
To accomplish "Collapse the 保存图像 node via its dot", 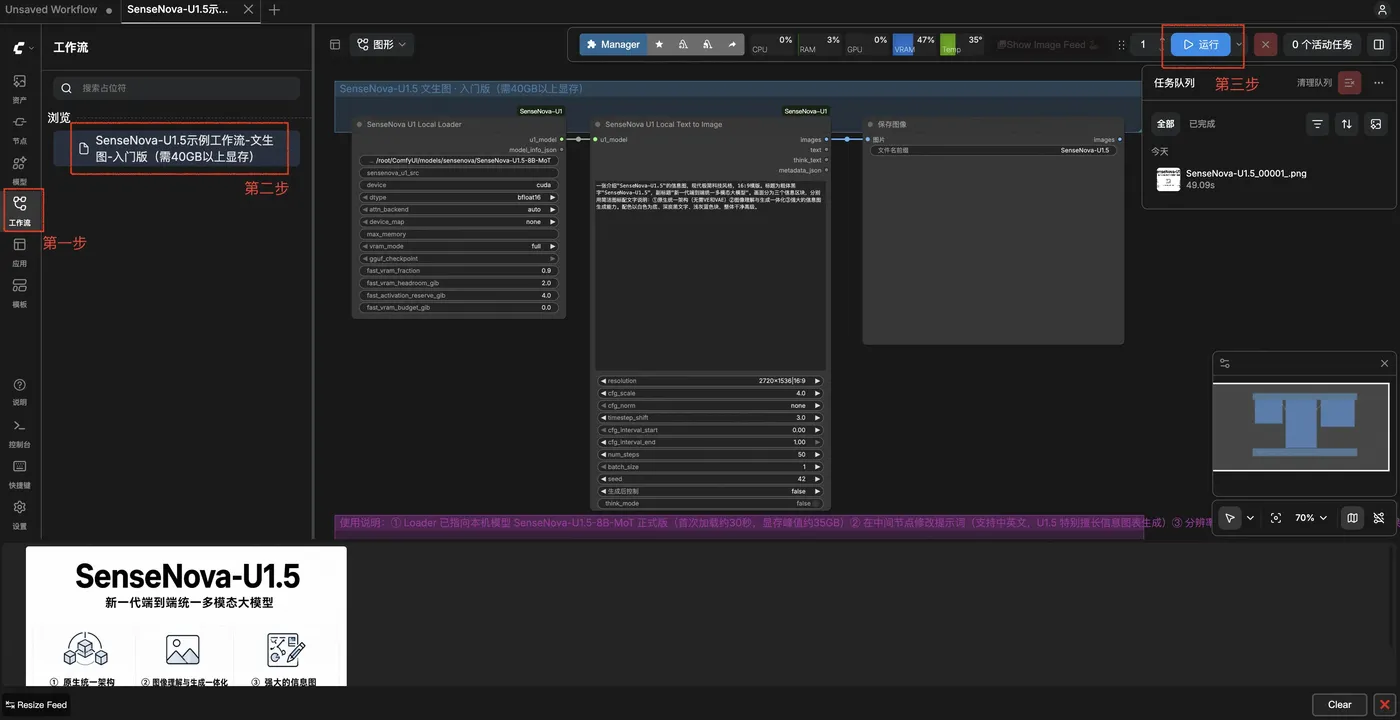I will (871, 125).
